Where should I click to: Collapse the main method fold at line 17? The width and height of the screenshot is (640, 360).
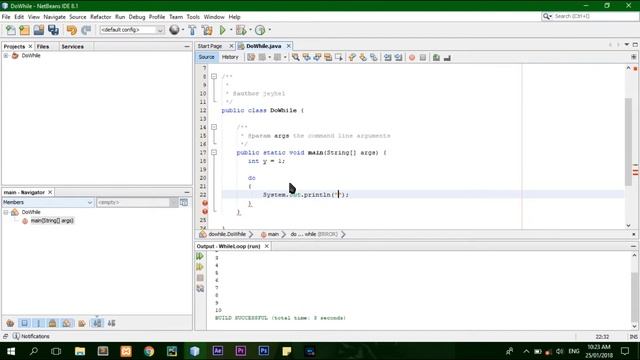click(214, 152)
